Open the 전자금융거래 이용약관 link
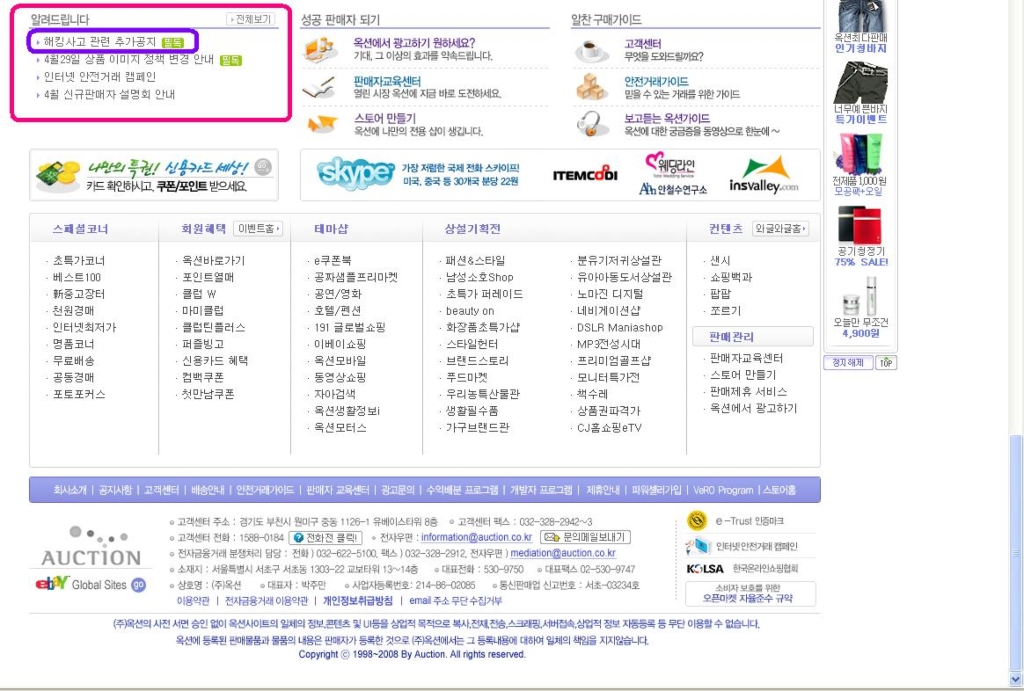Image resolution: width=1024 pixels, height=691 pixels. coord(266,600)
